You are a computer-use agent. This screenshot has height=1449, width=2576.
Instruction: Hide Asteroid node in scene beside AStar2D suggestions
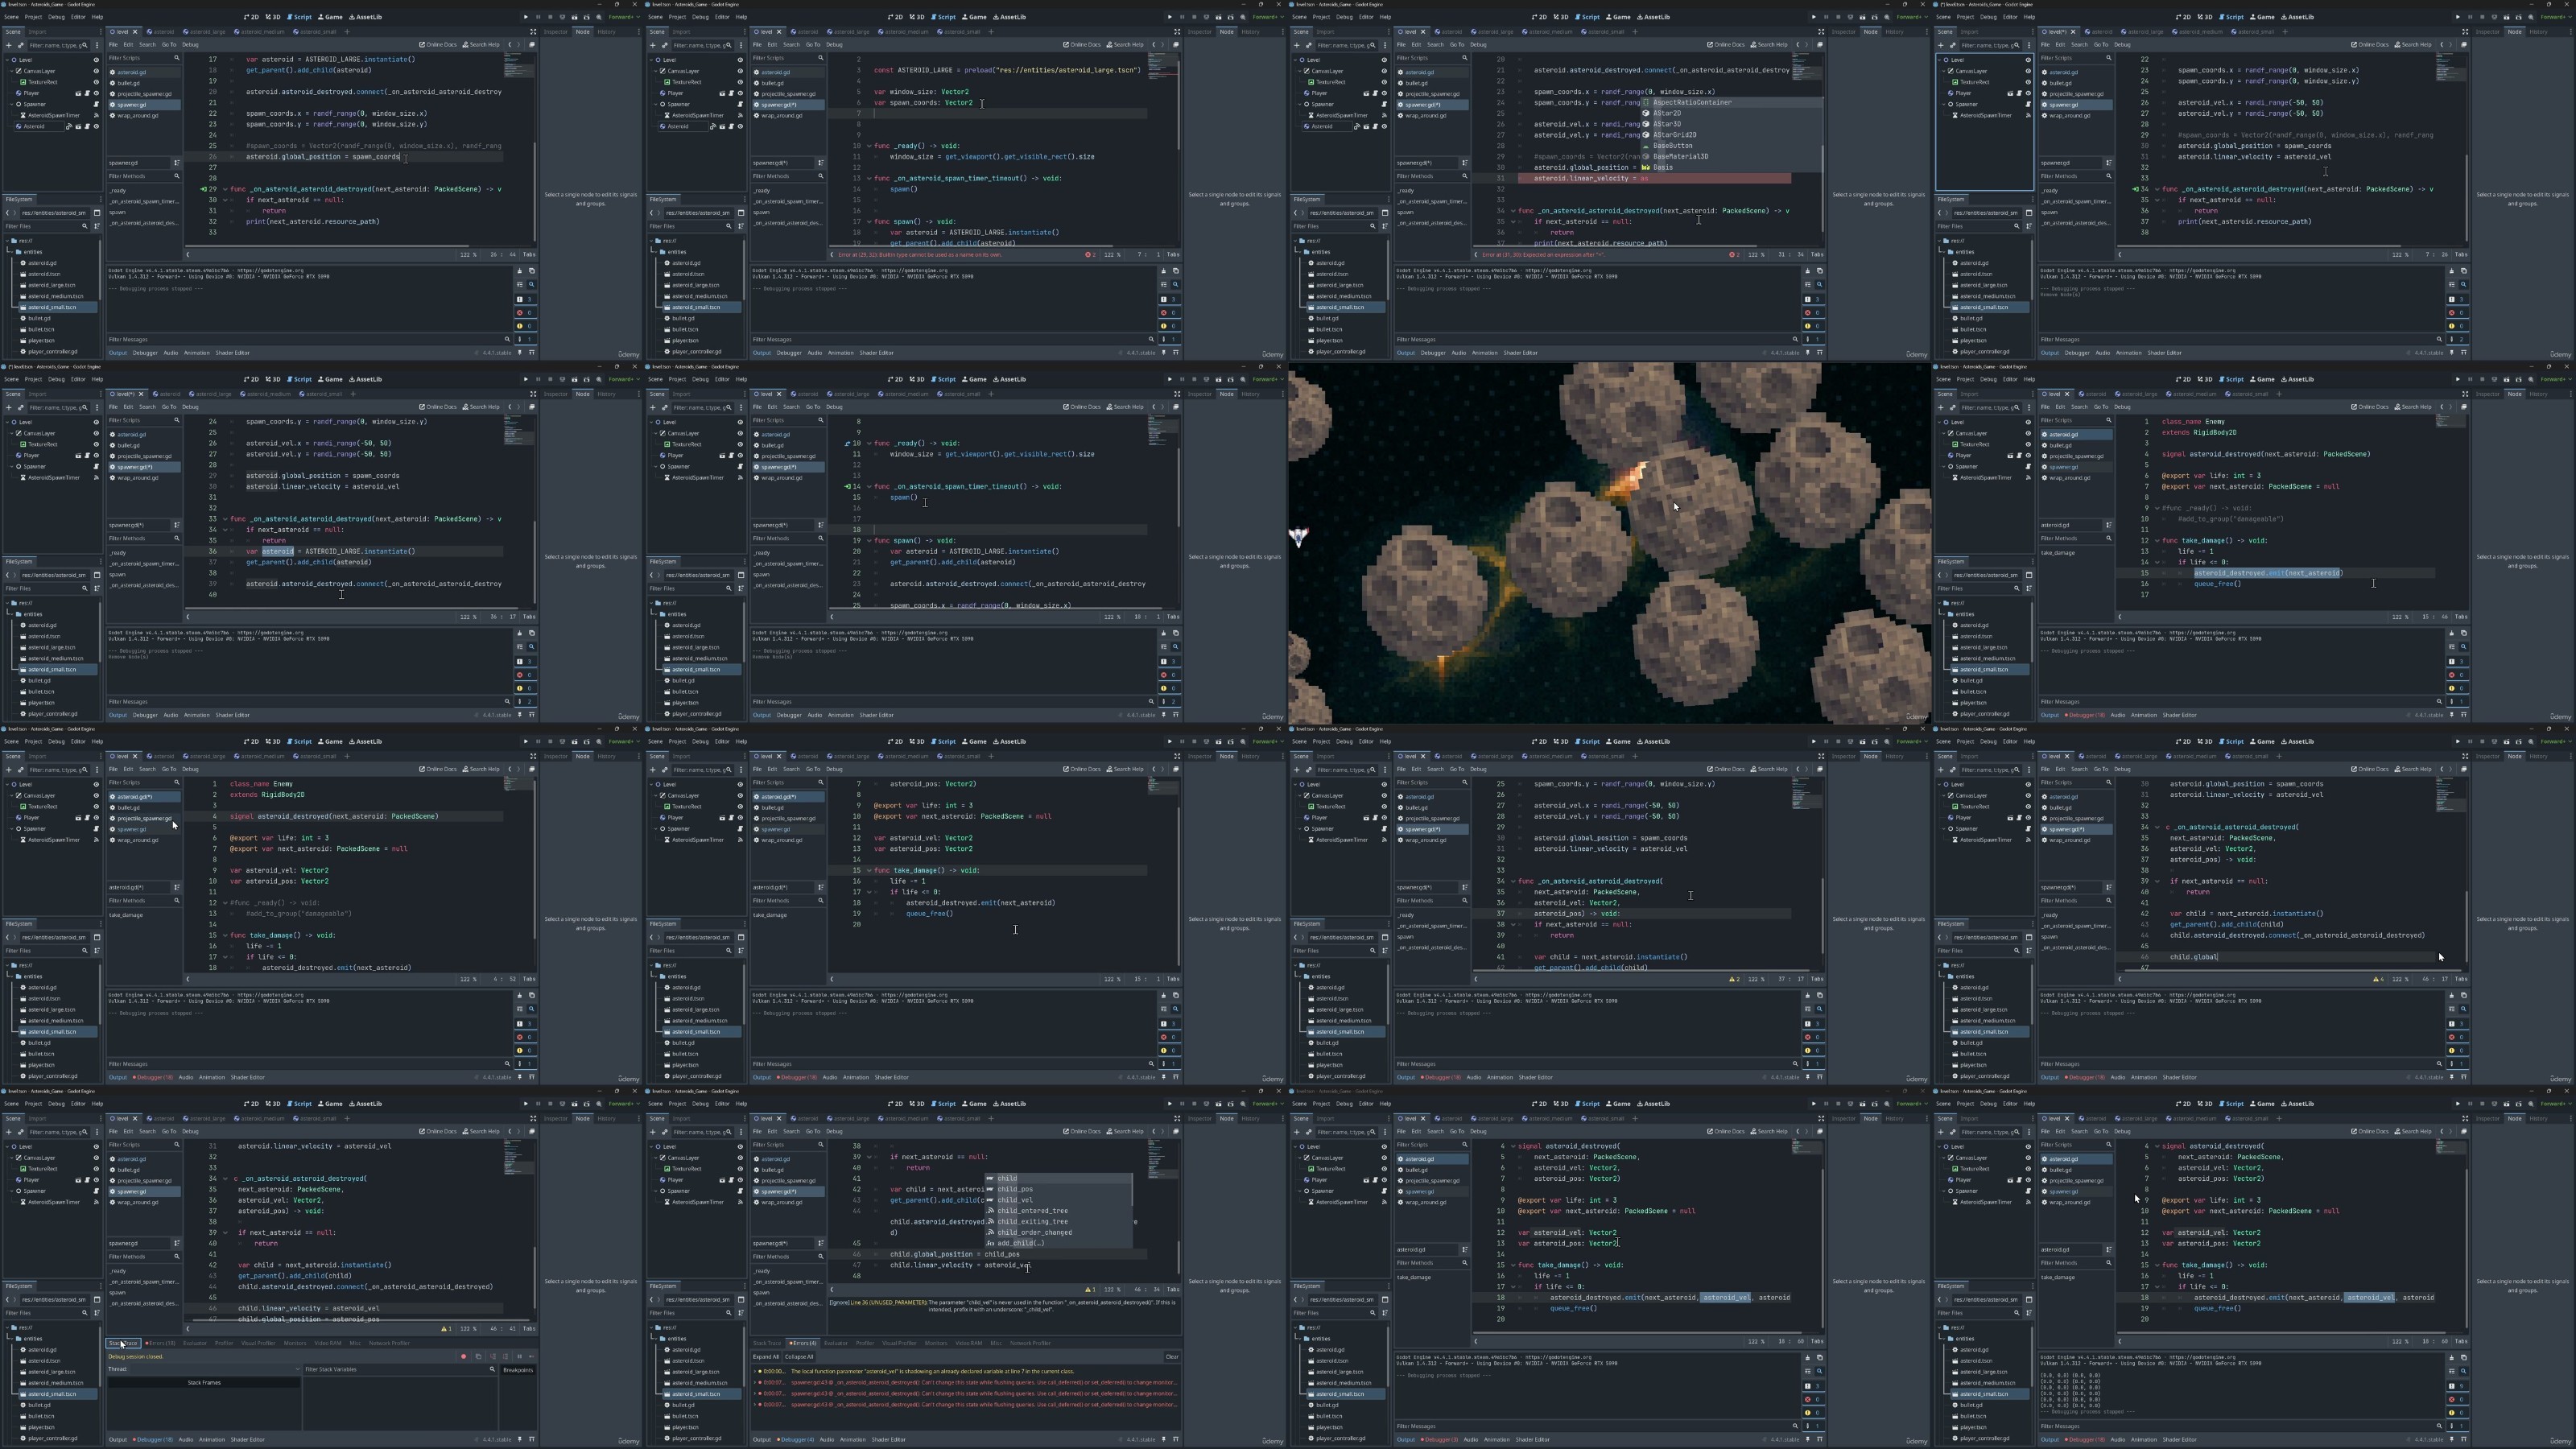(1384, 126)
